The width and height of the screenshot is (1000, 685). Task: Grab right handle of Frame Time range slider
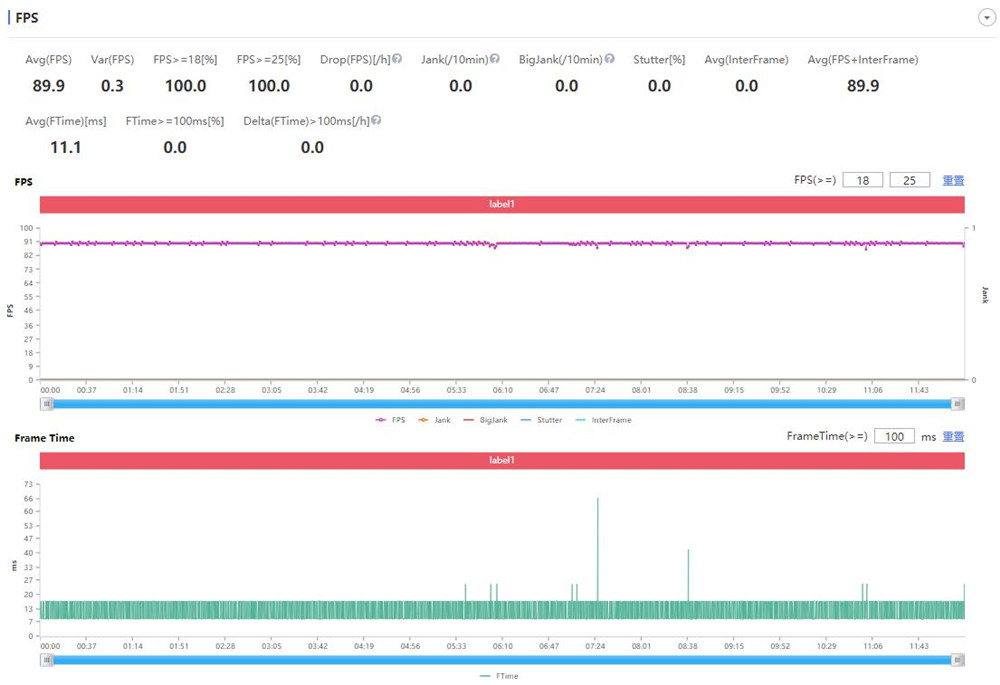[957, 660]
